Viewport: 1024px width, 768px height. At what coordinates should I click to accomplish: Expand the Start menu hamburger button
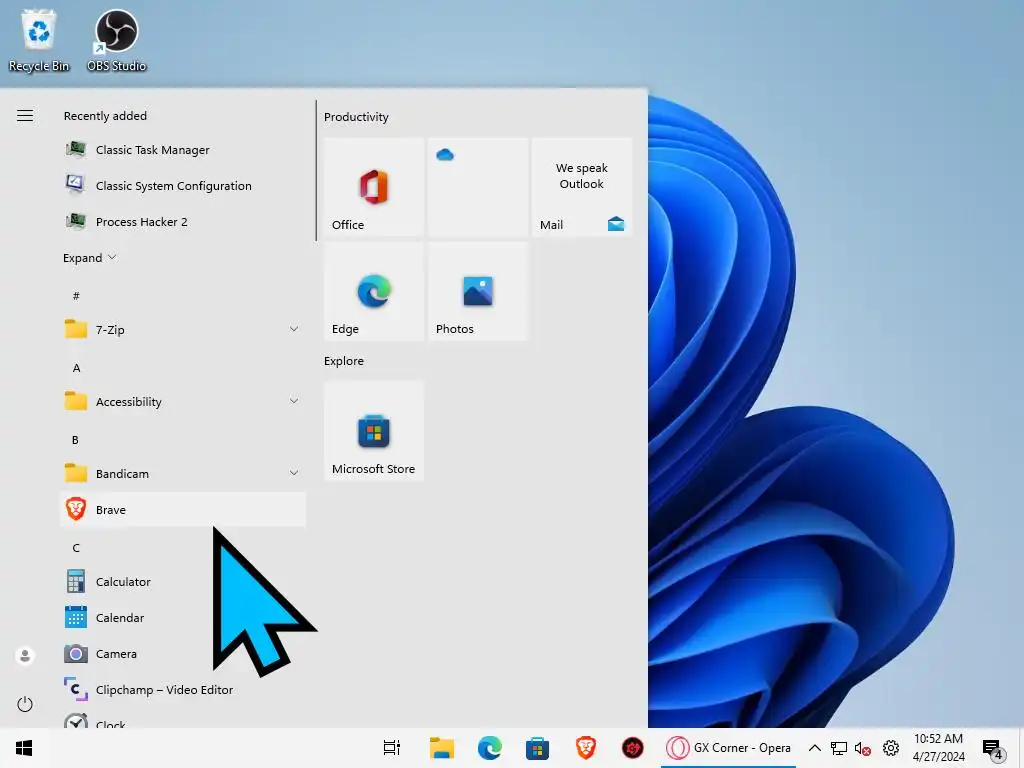pyautogui.click(x=25, y=116)
